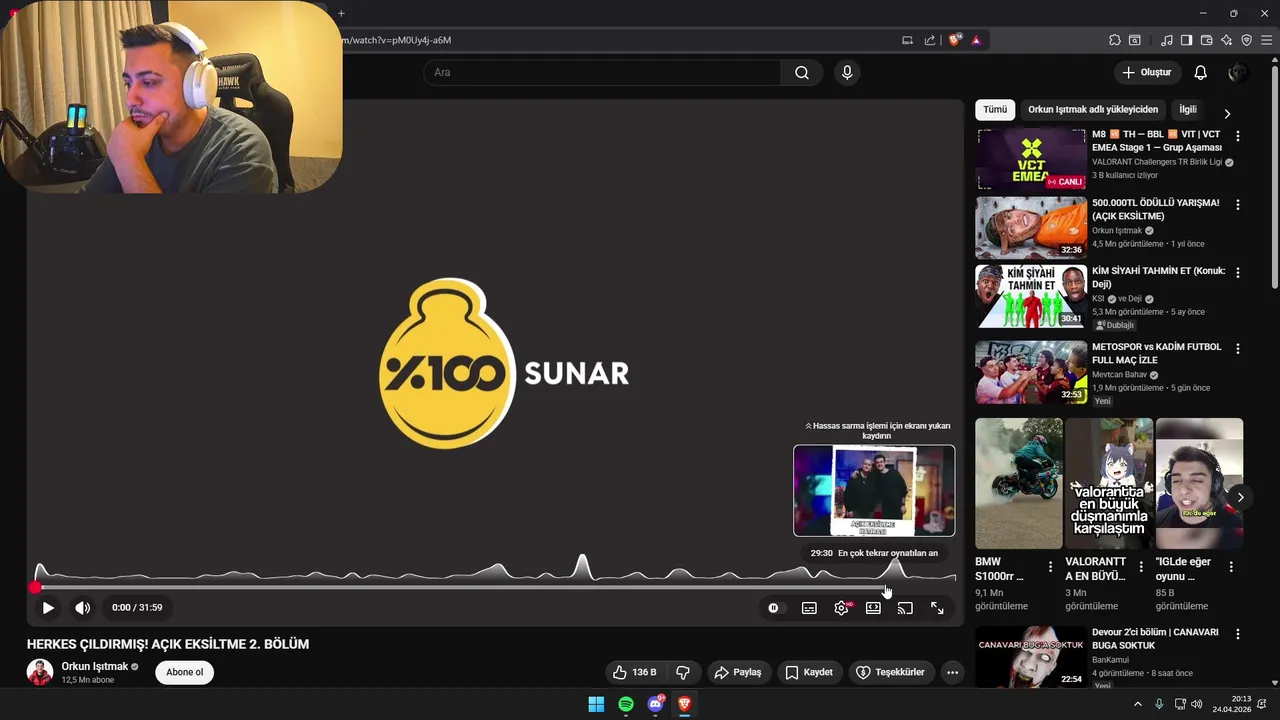1280x720 pixels.
Task: Open Spotify from the taskbar
Action: click(x=626, y=704)
